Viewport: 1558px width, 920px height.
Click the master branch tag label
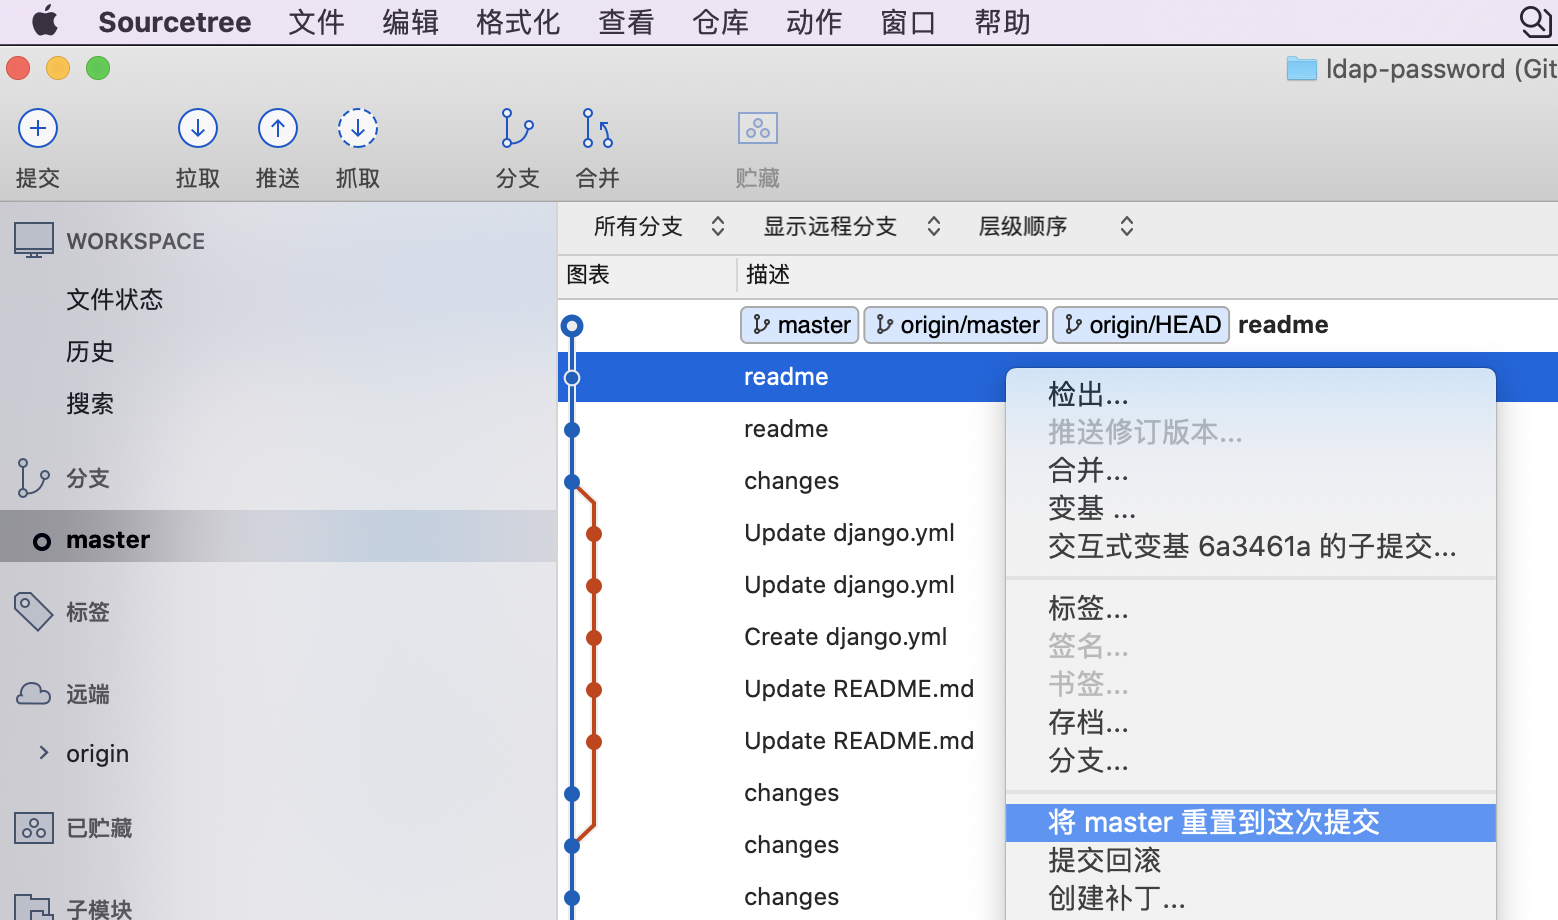point(800,325)
